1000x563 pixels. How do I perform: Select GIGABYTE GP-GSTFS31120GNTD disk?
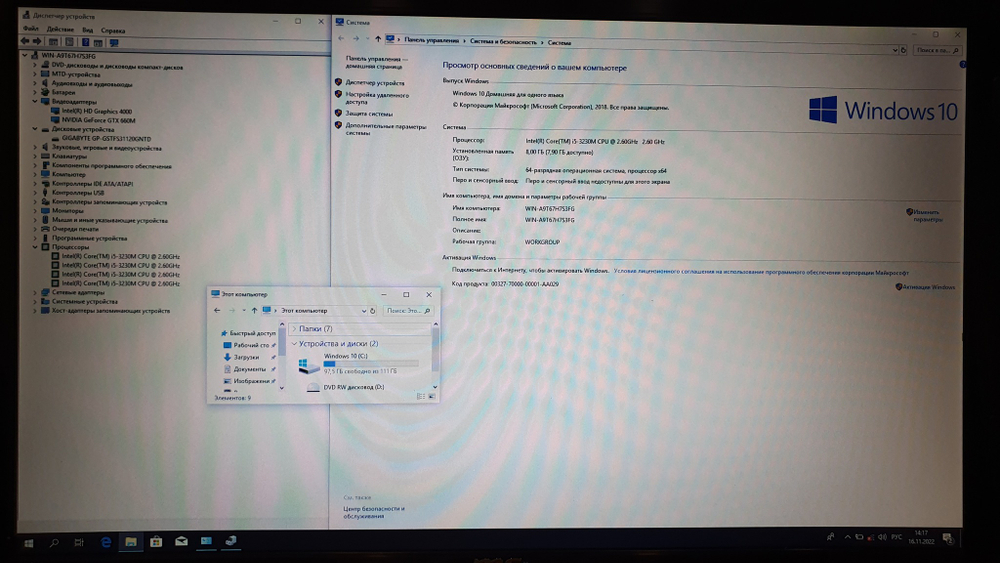(x=106, y=138)
